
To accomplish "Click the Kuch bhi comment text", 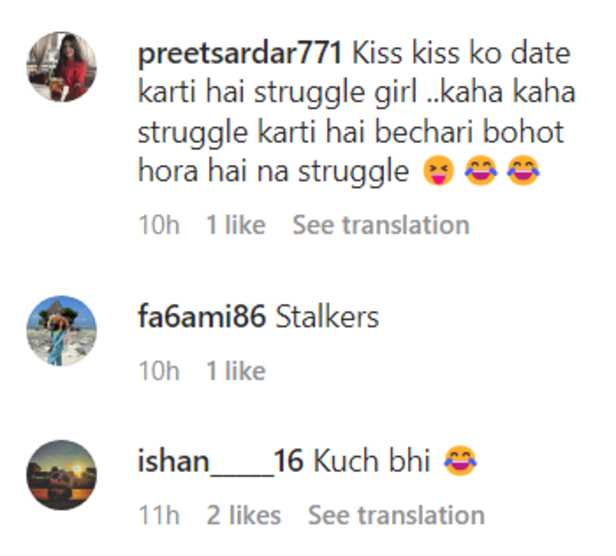I will 371,462.
